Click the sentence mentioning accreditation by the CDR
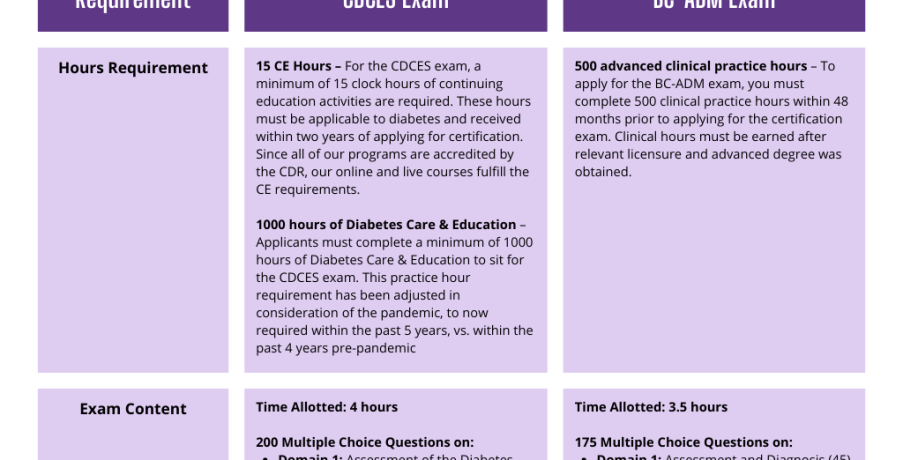The image size is (903, 460). point(385,155)
